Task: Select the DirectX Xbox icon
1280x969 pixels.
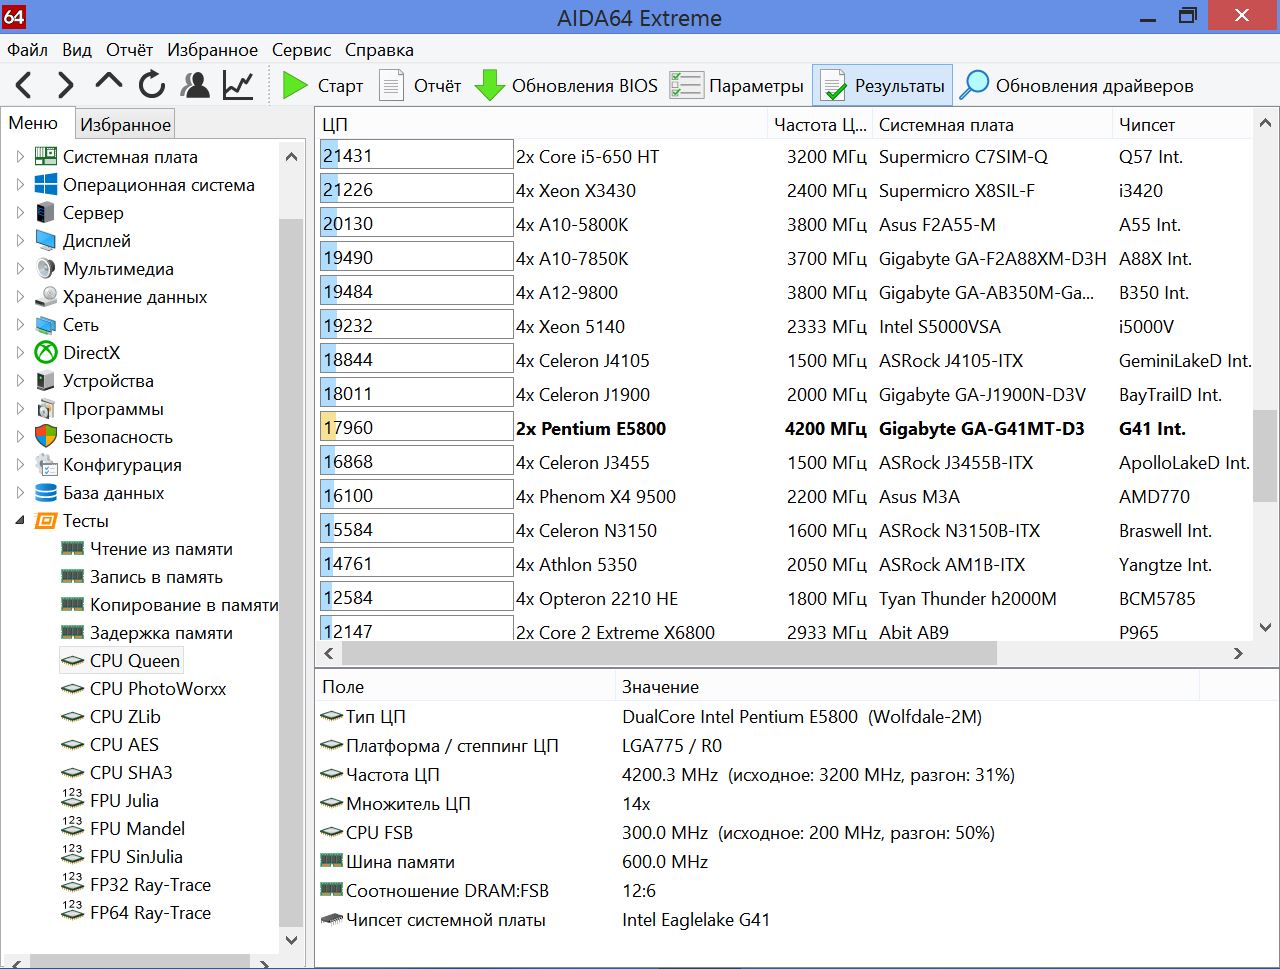Action: tap(46, 353)
